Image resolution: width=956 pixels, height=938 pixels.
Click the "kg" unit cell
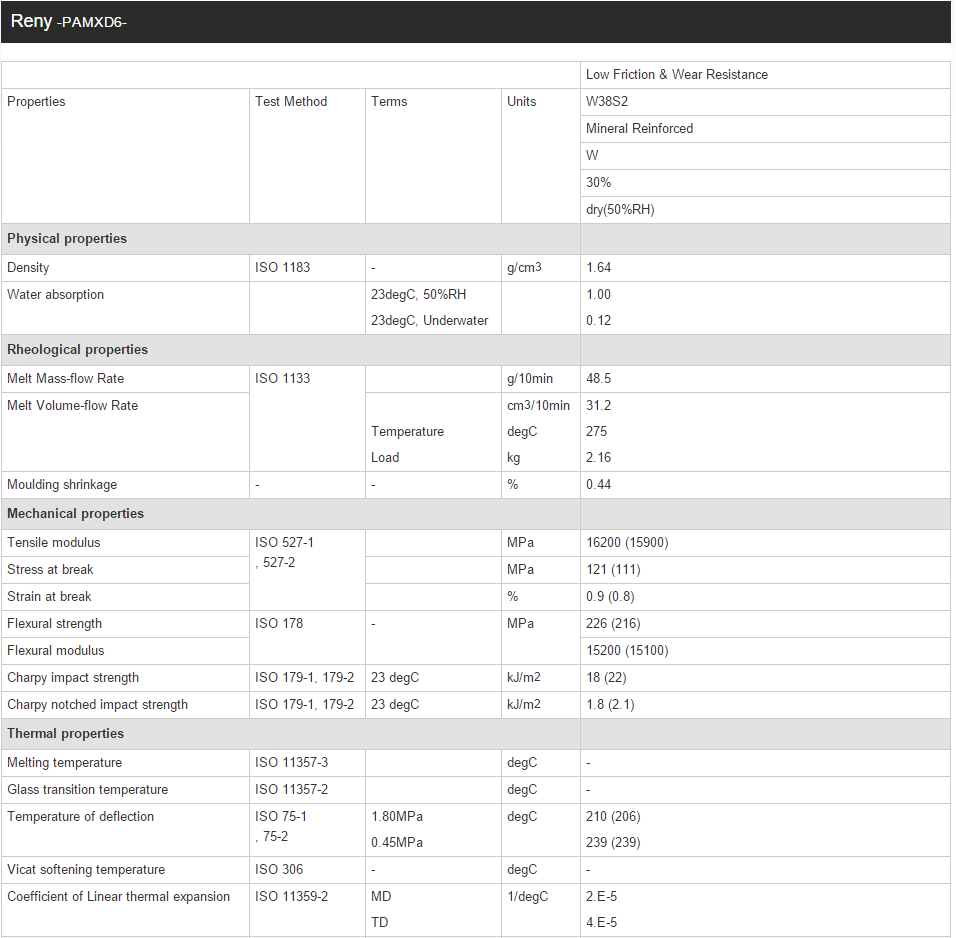coord(513,458)
